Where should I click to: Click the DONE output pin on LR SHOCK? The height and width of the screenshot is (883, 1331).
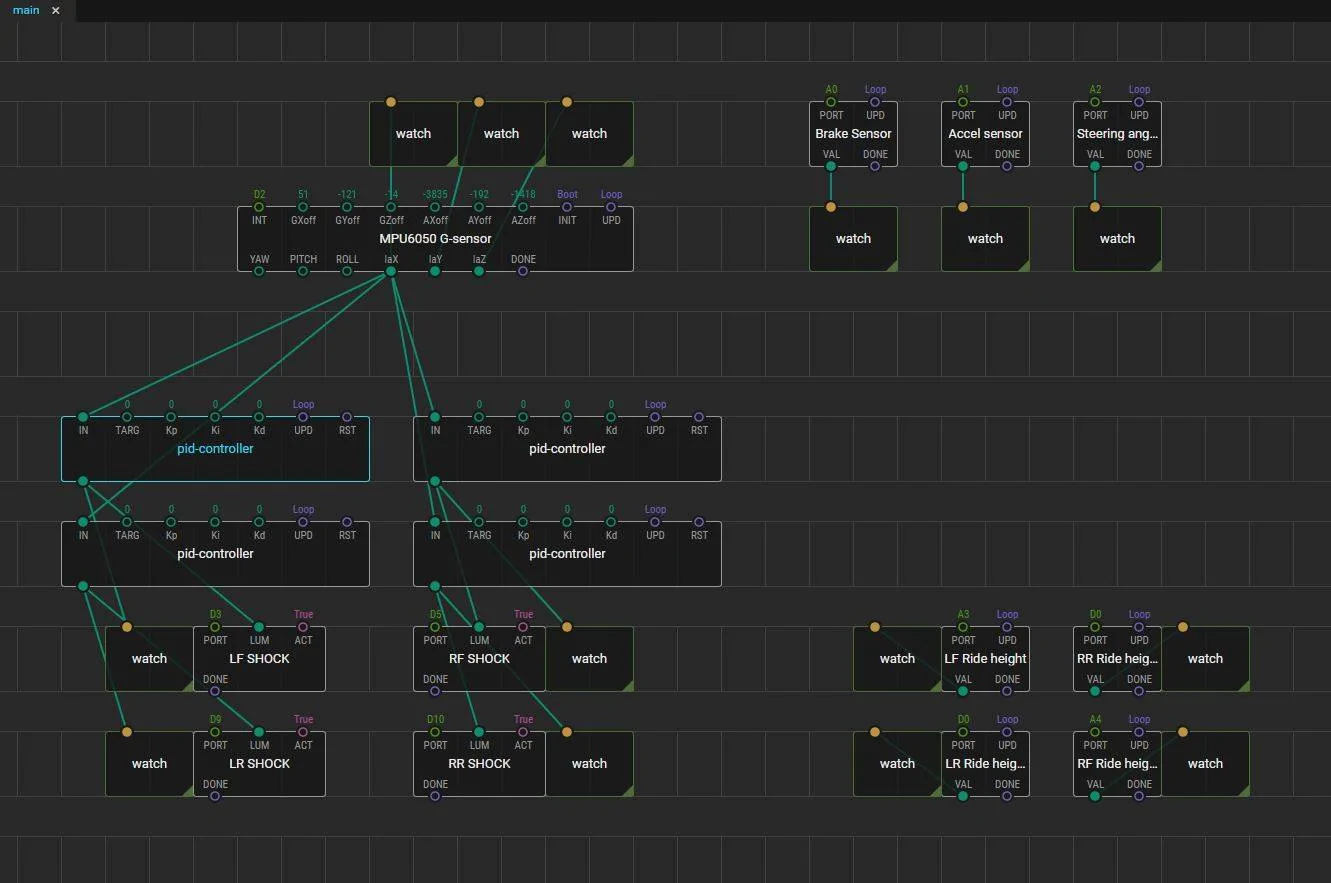215,796
